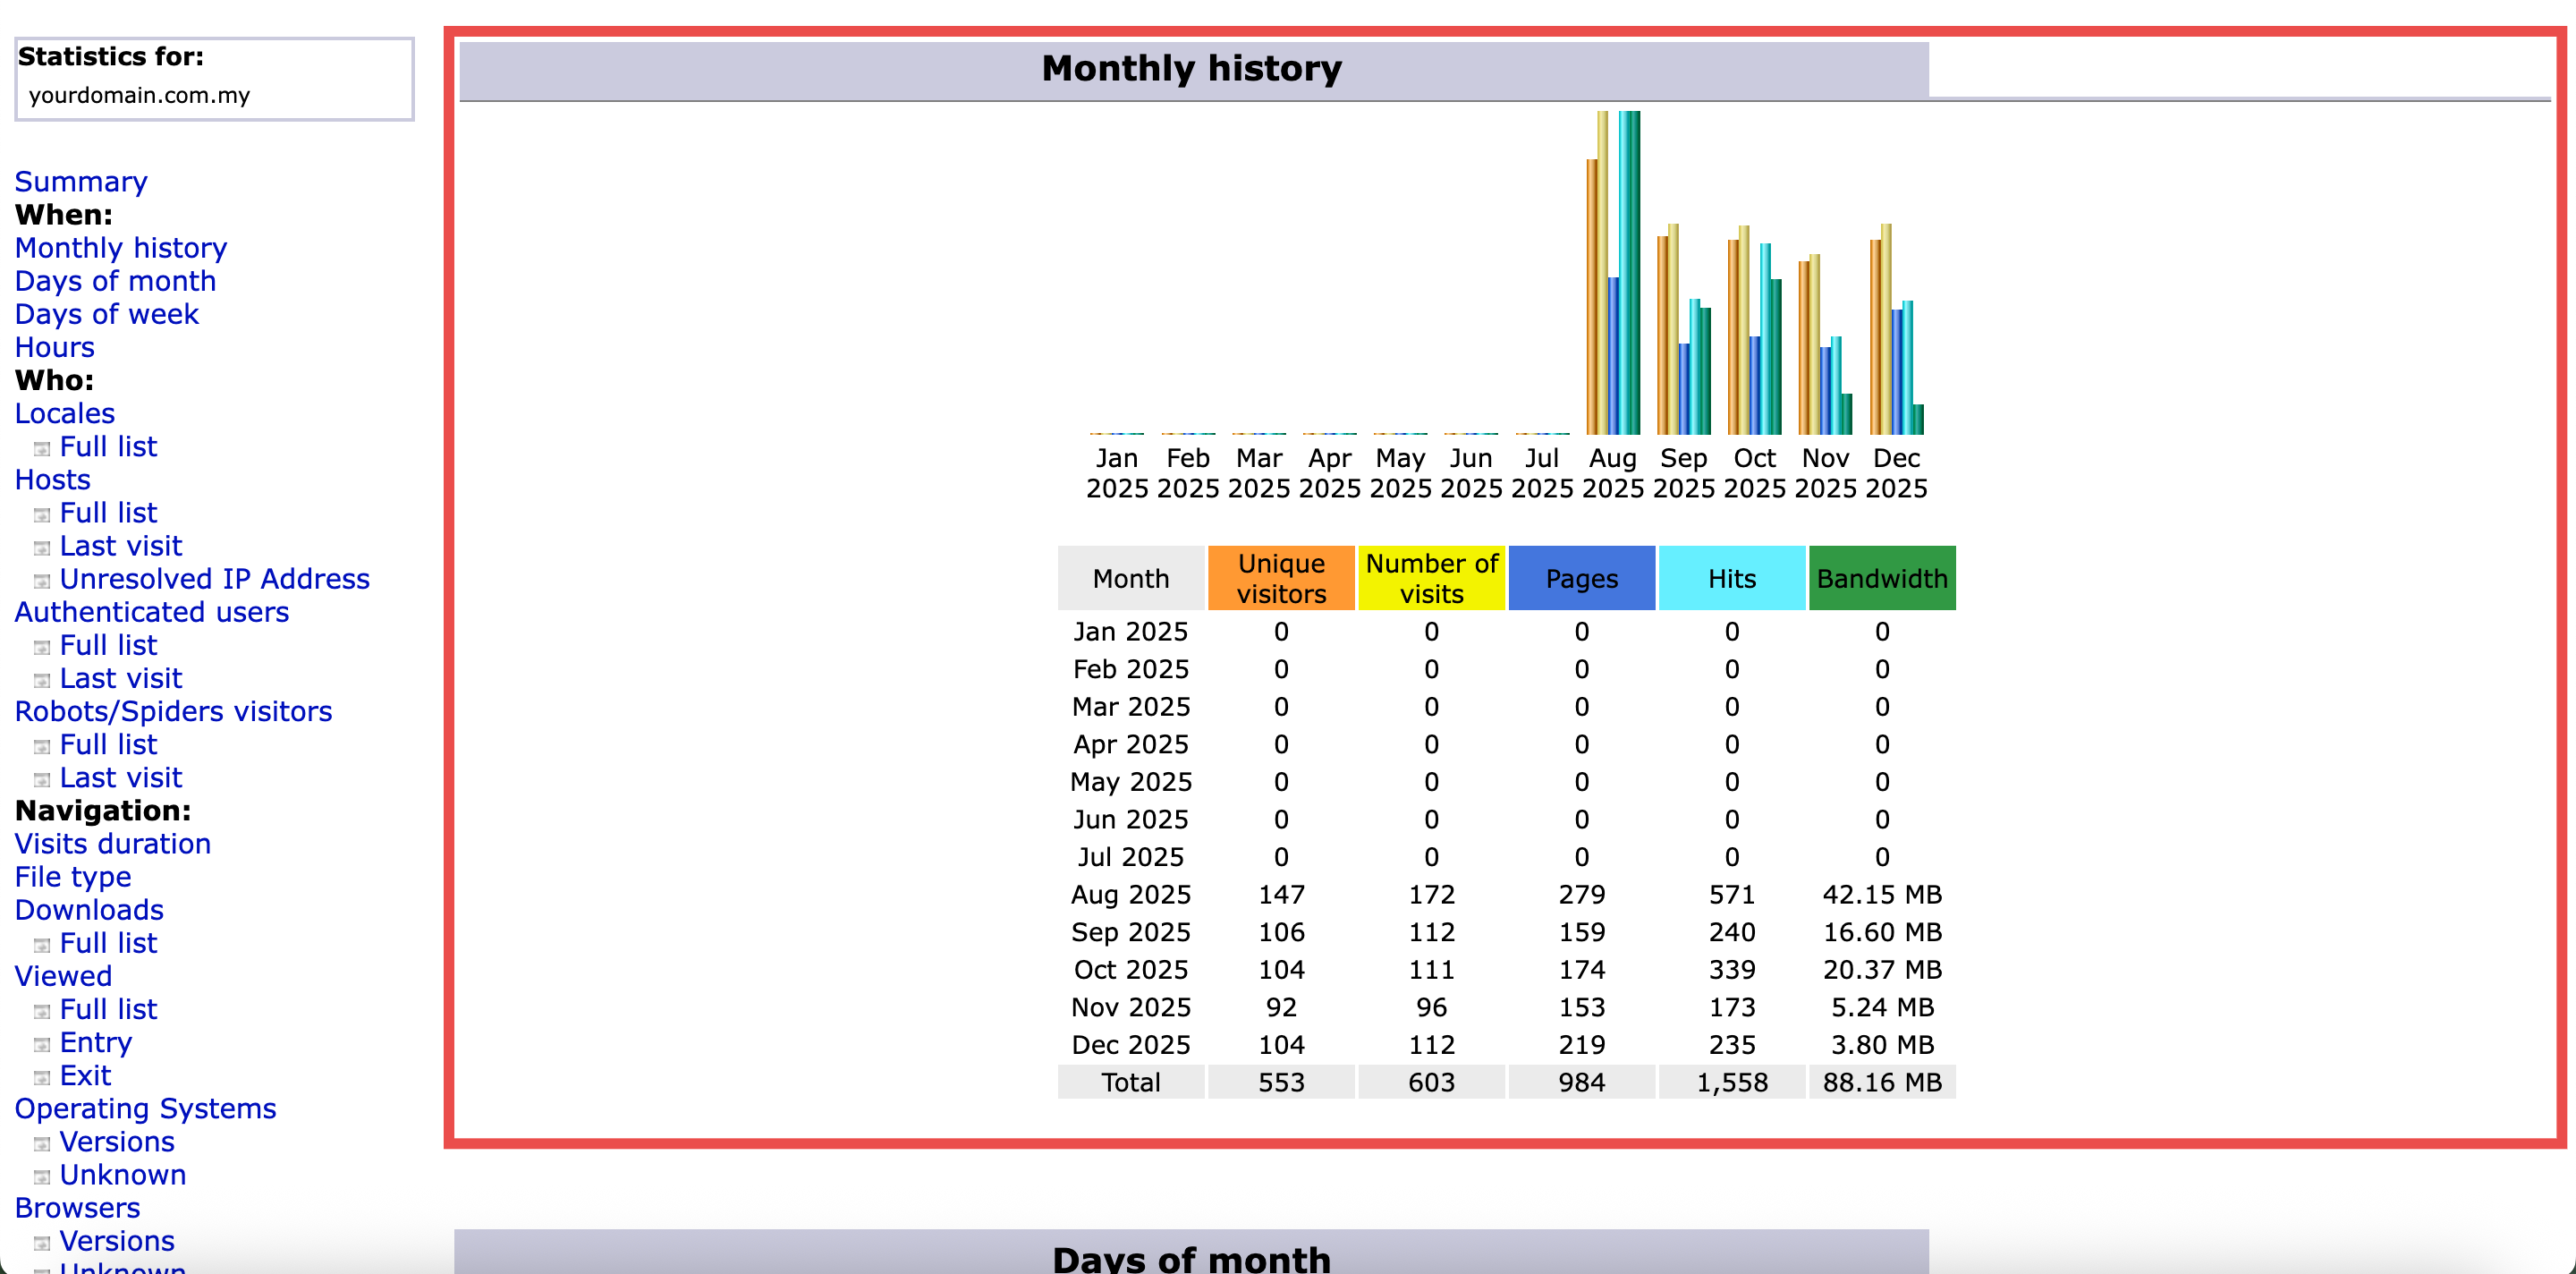Open Days of week statistics
The image size is (2576, 1274).
(x=107, y=314)
